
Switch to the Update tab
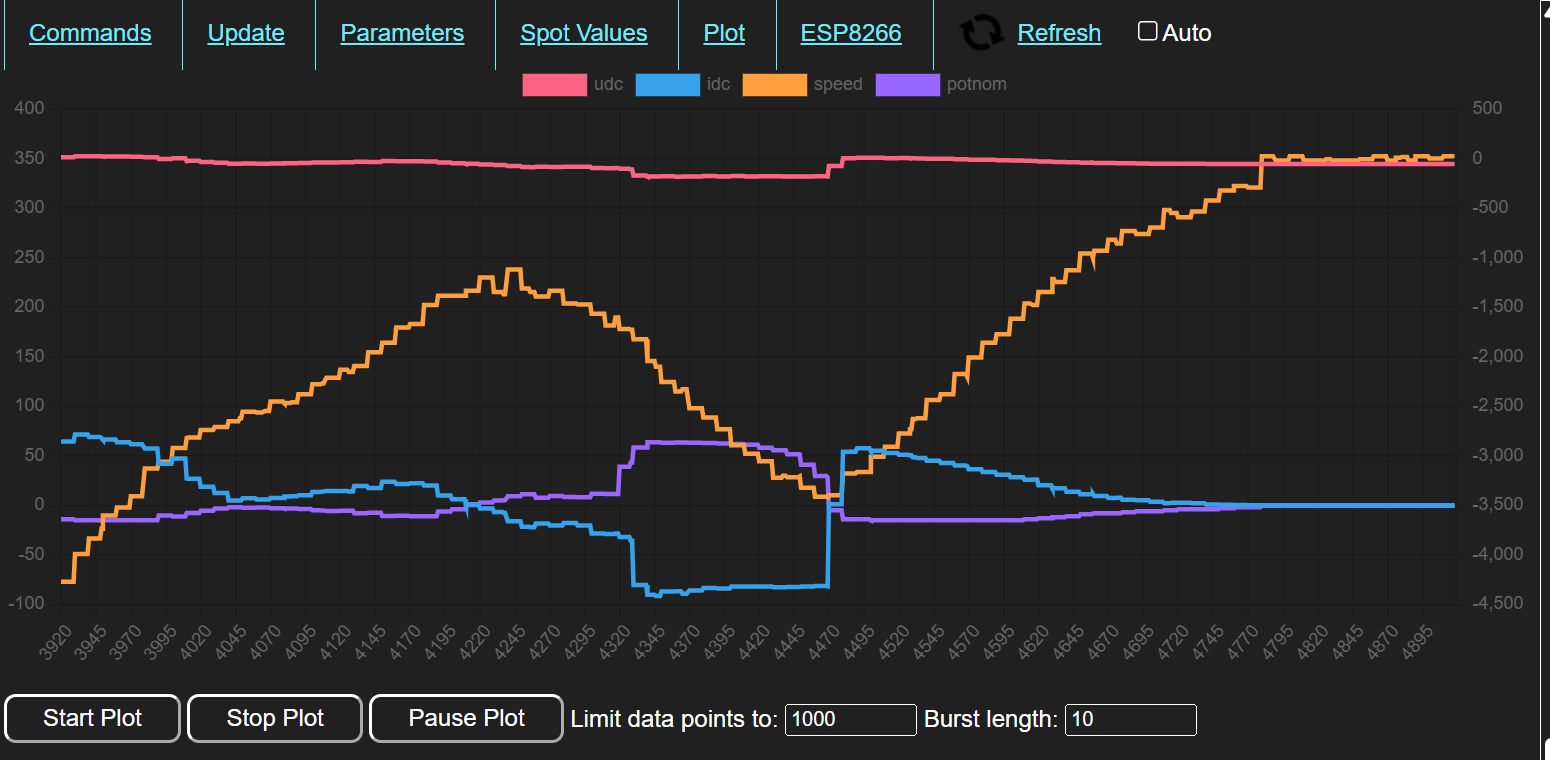[246, 33]
